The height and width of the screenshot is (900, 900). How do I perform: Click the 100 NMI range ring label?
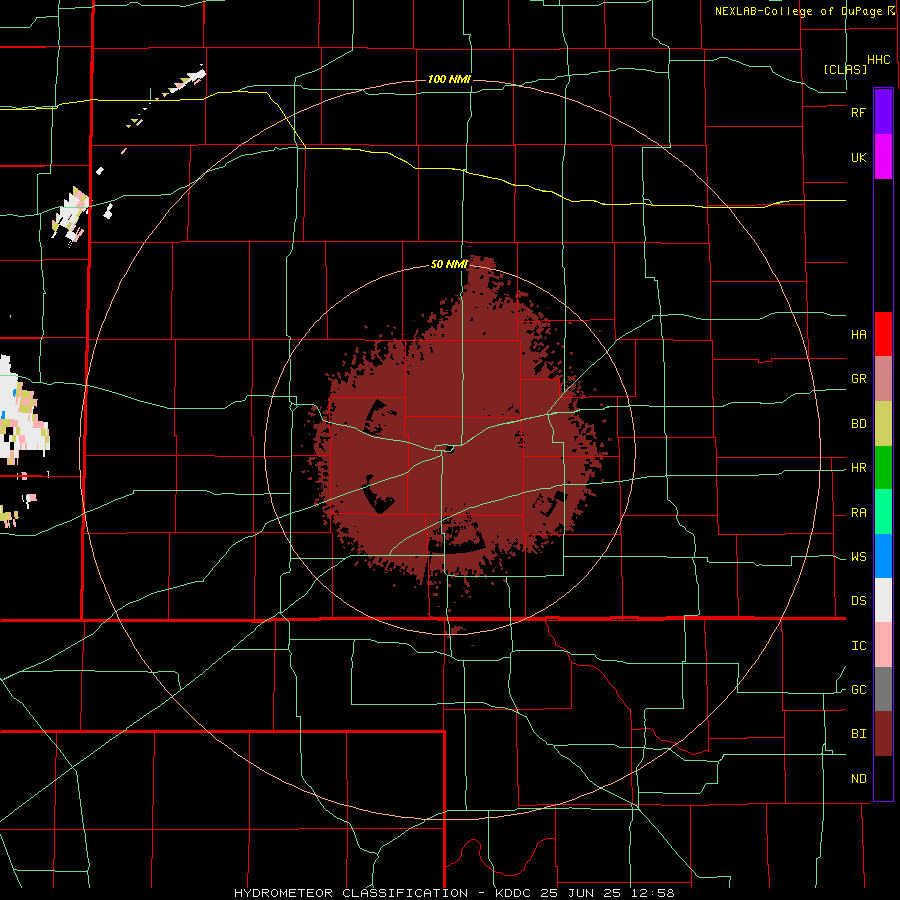[x=449, y=79]
